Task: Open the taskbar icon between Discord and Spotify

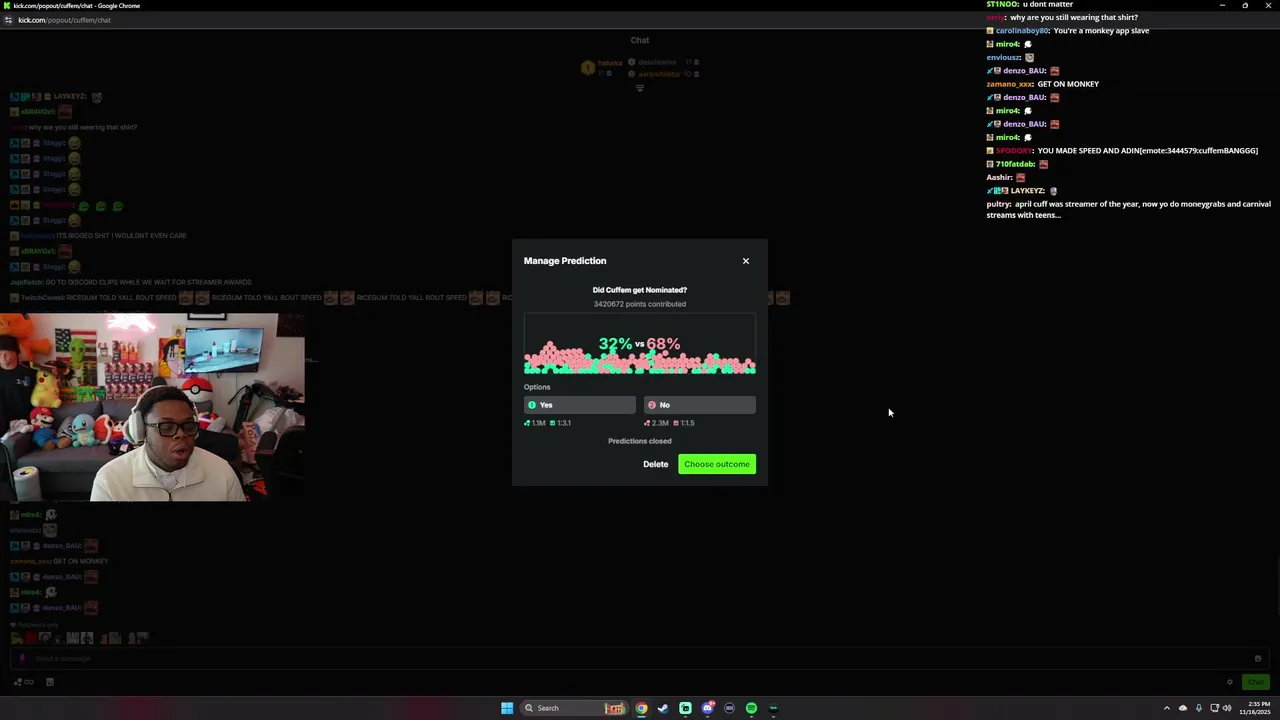Action: pyautogui.click(x=729, y=708)
